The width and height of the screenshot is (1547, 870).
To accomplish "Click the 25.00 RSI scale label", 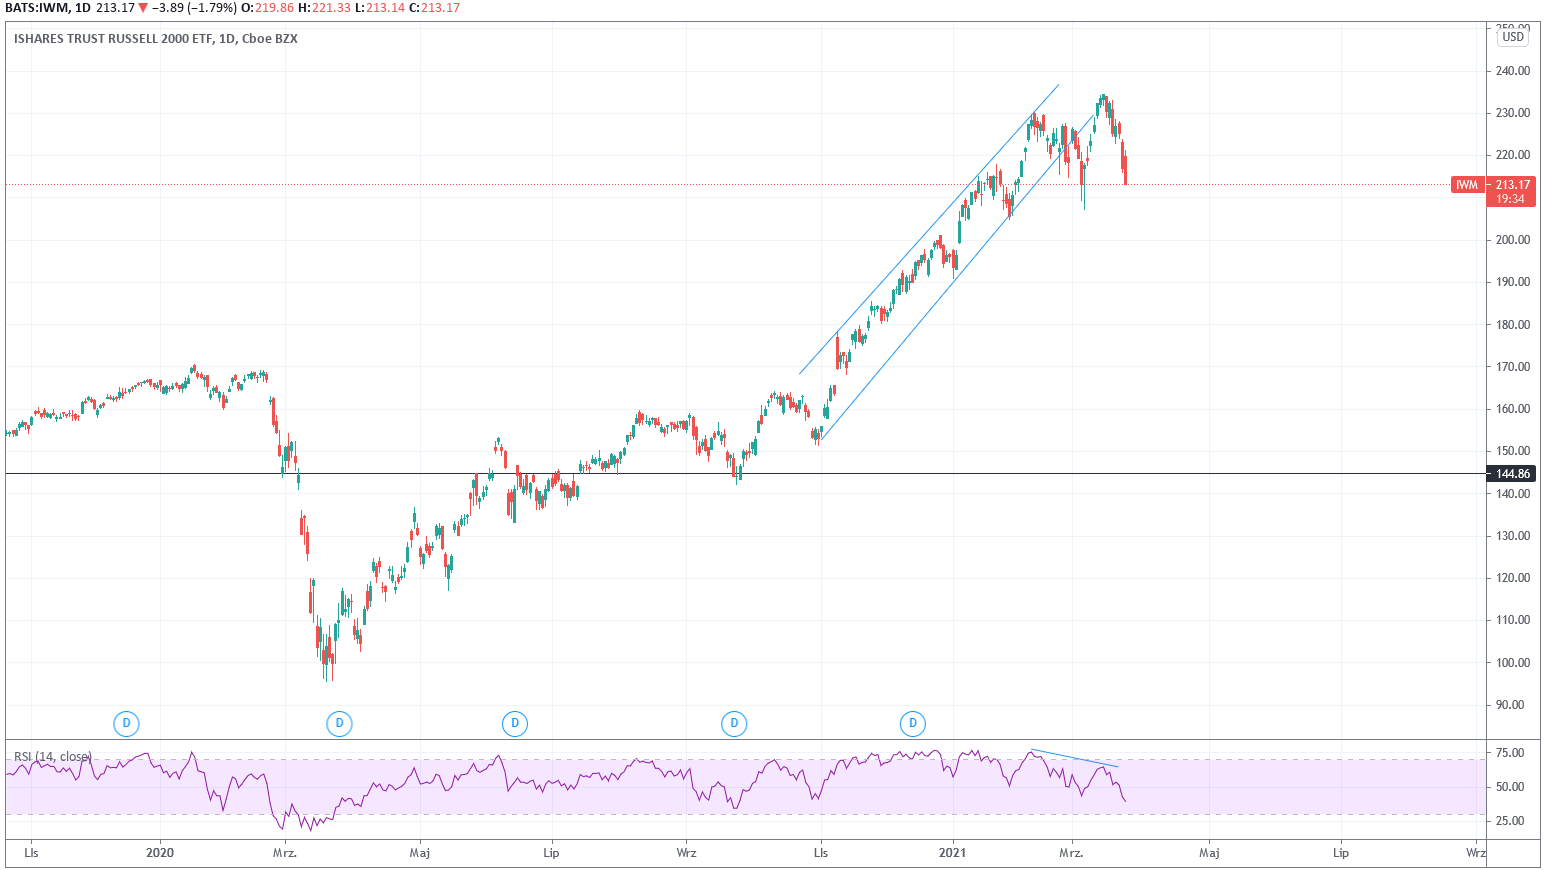I will [x=1510, y=821].
